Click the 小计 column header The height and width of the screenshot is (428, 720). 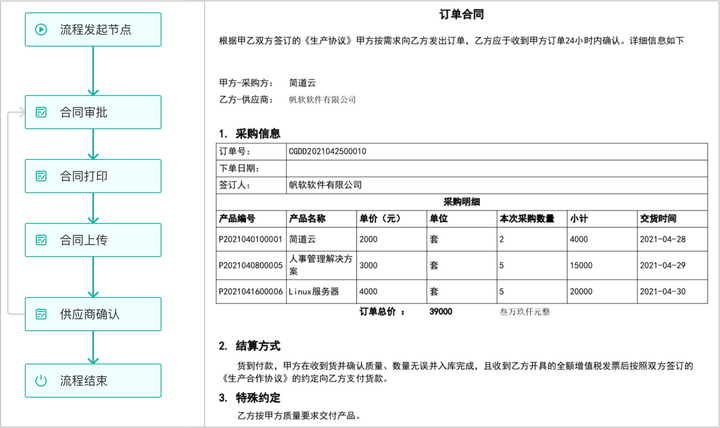(579, 219)
